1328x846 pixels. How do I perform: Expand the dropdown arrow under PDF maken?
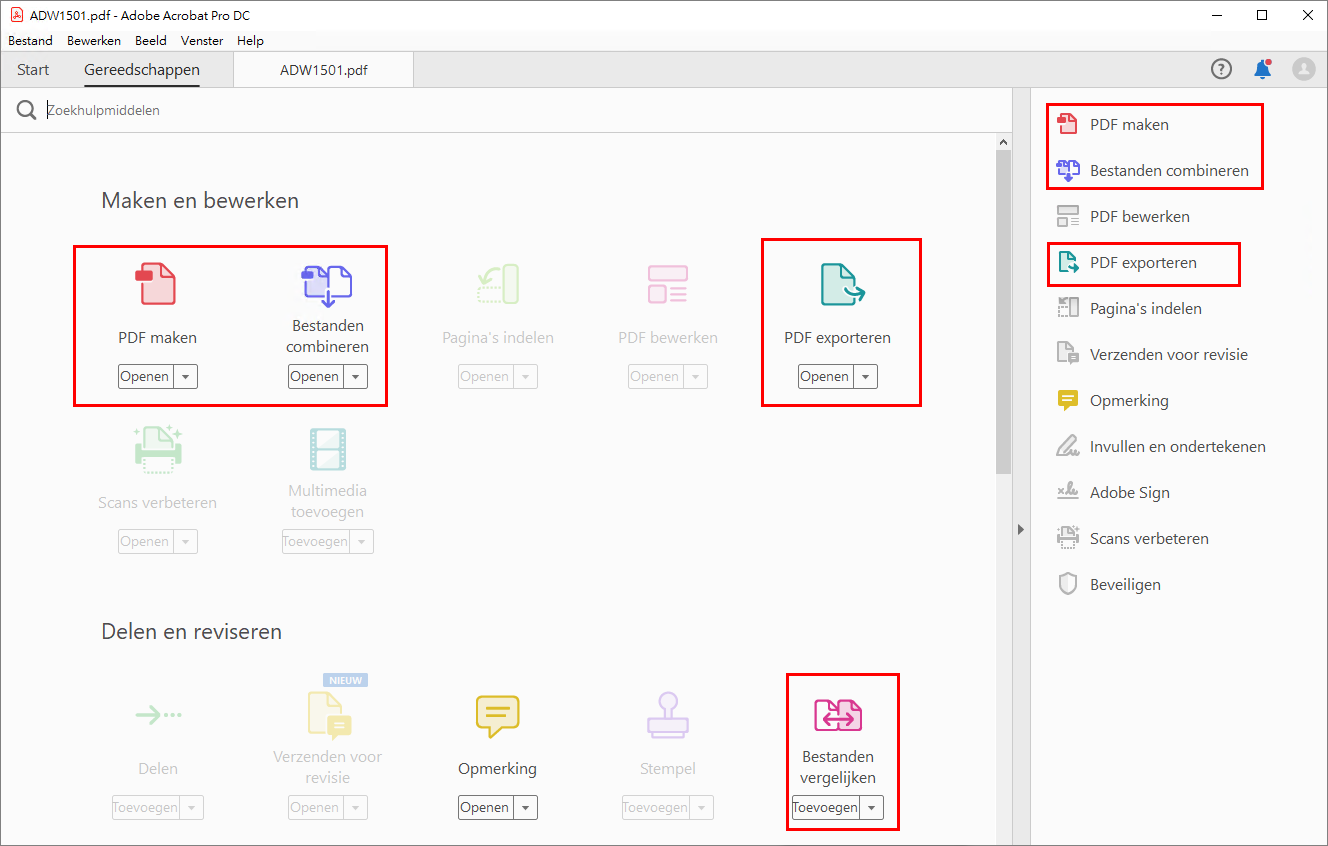186,377
